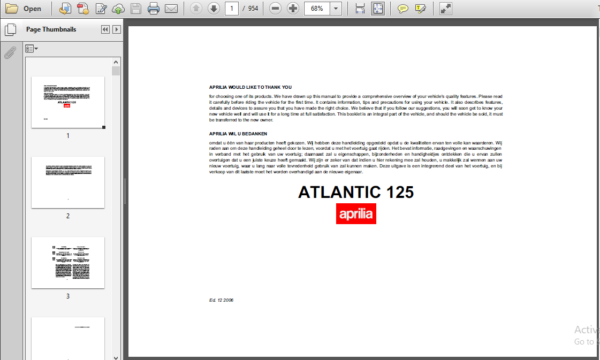This screenshot has height=360, width=600.
Task: Click the fit width scrolling icon
Action: 360,8
